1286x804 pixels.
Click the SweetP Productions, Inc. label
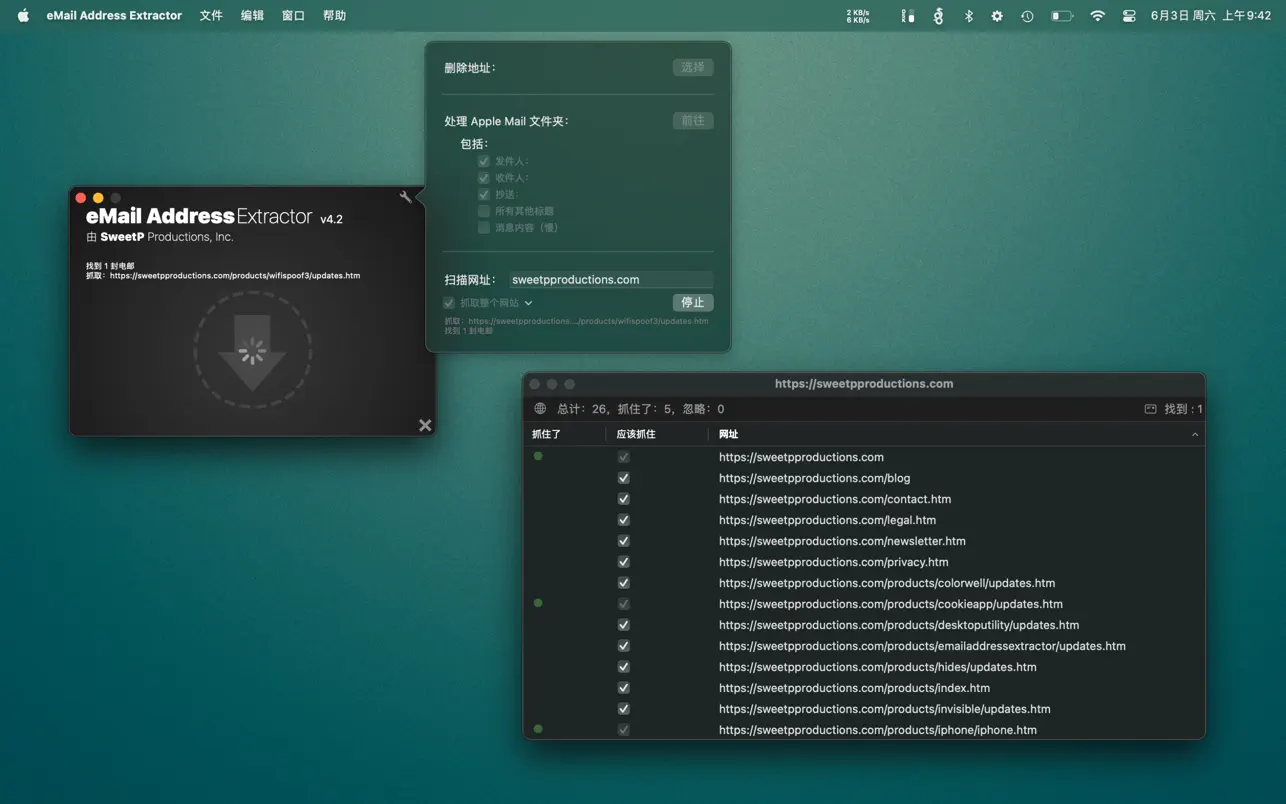coord(160,237)
